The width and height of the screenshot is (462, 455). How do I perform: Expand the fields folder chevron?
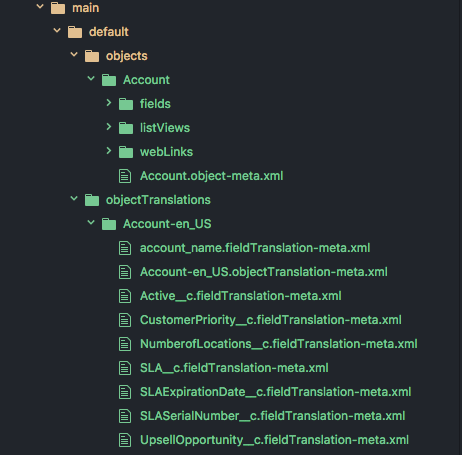pyautogui.click(x=109, y=103)
